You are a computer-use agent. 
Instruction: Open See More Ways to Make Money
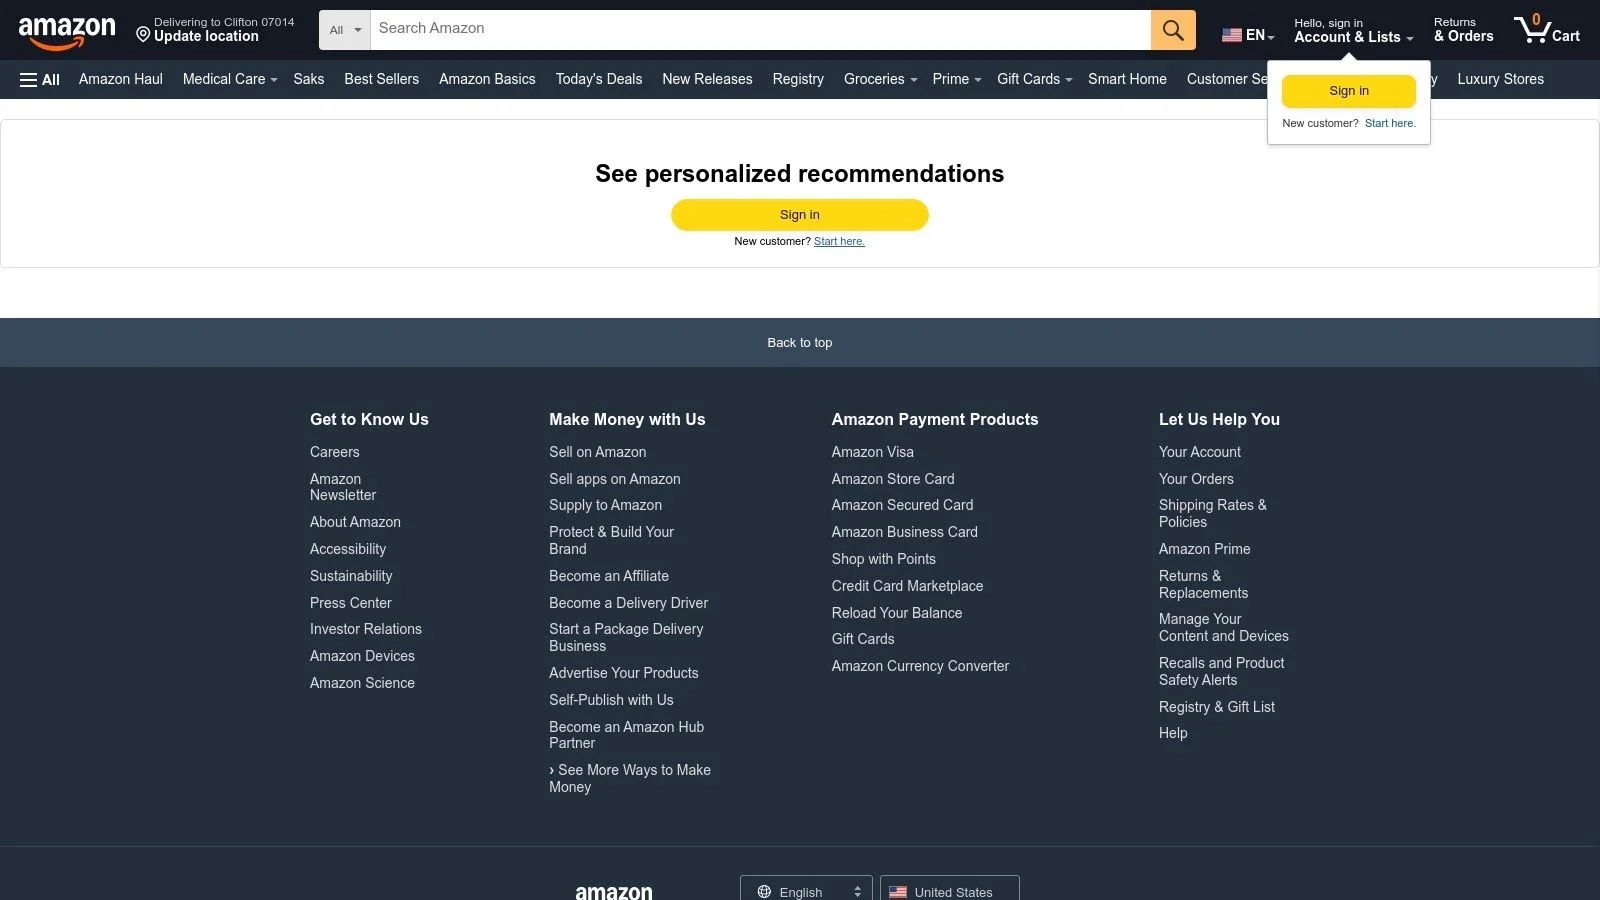[630, 778]
